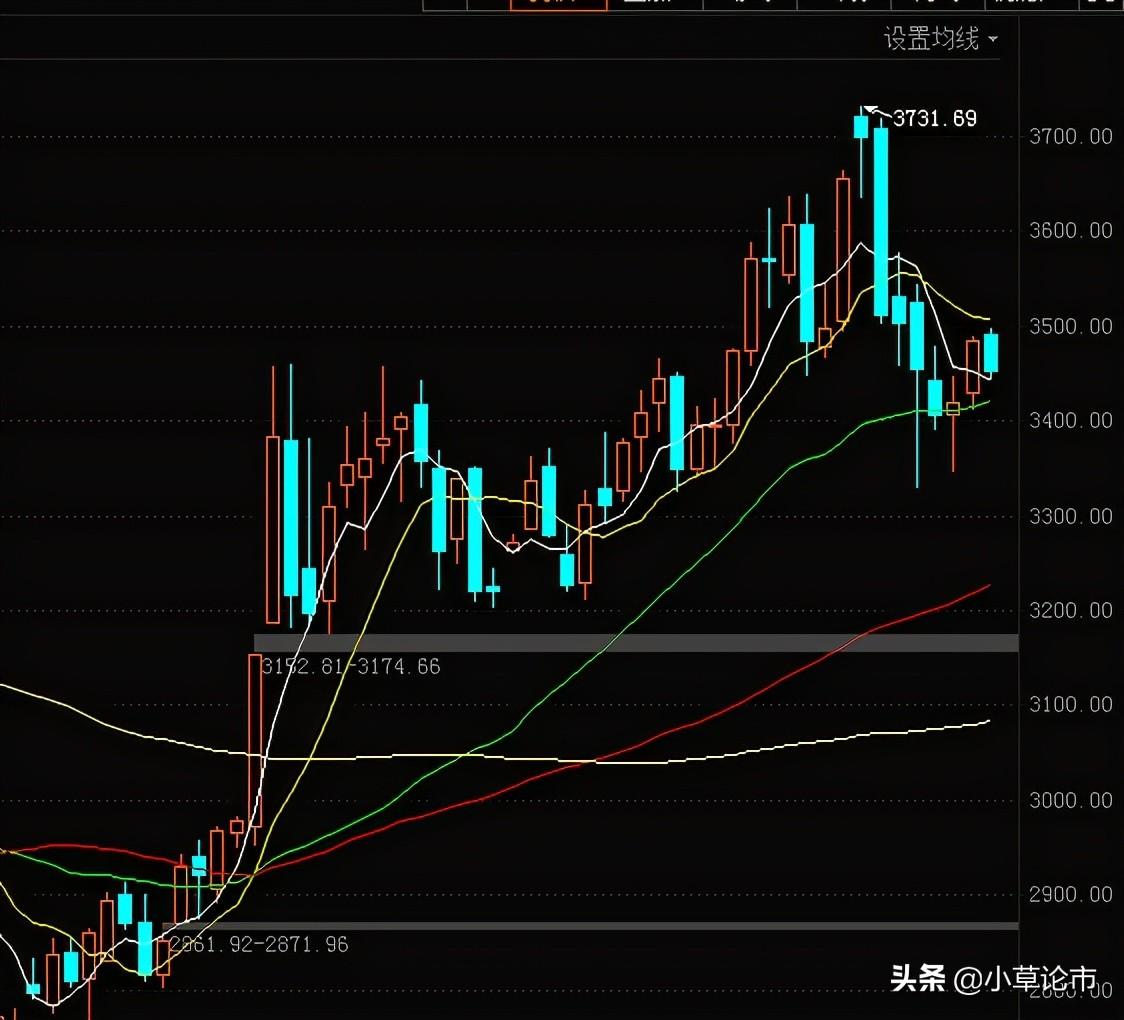Click the 3100.00 price axis label
The height and width of the screenshot is (1020, 1124).
[1071, 705]
